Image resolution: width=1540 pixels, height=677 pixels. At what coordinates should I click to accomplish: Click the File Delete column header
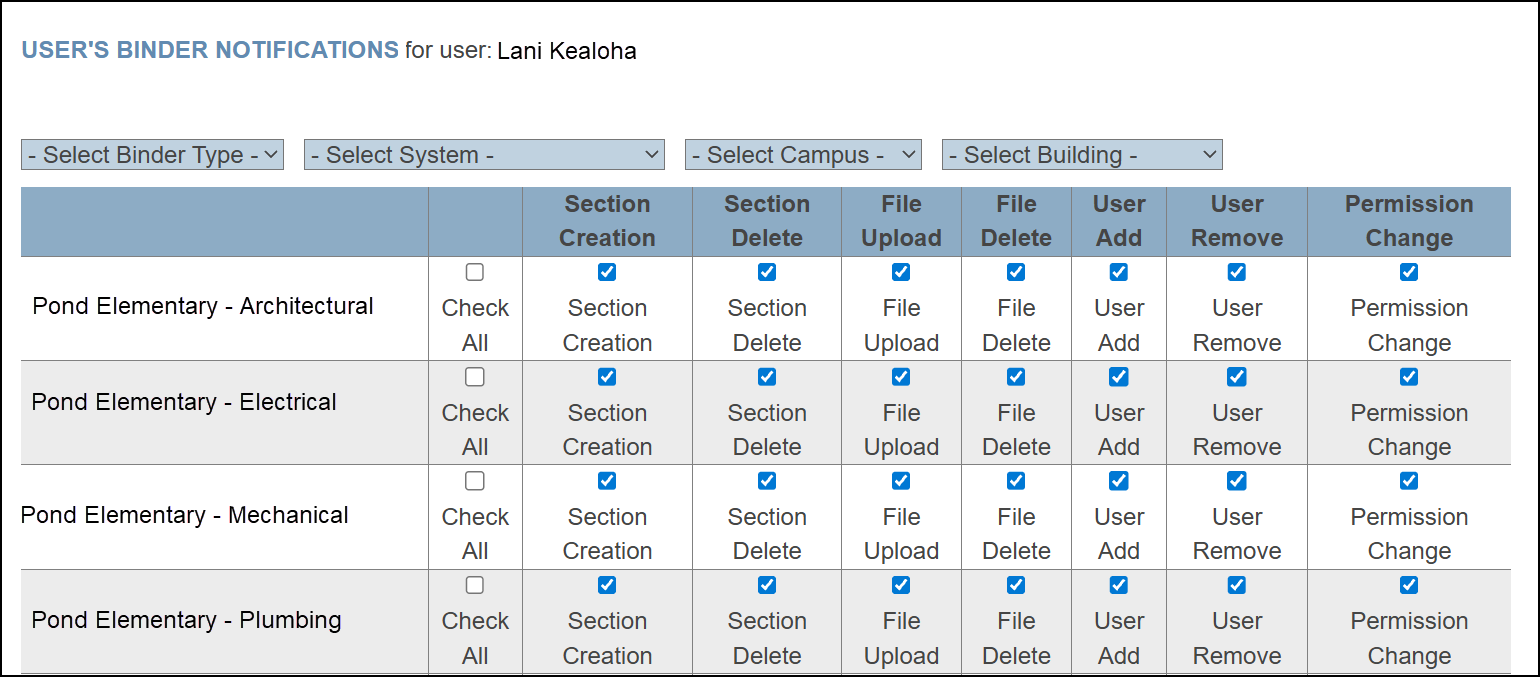pyautogui.click(x=1016, y=221)
